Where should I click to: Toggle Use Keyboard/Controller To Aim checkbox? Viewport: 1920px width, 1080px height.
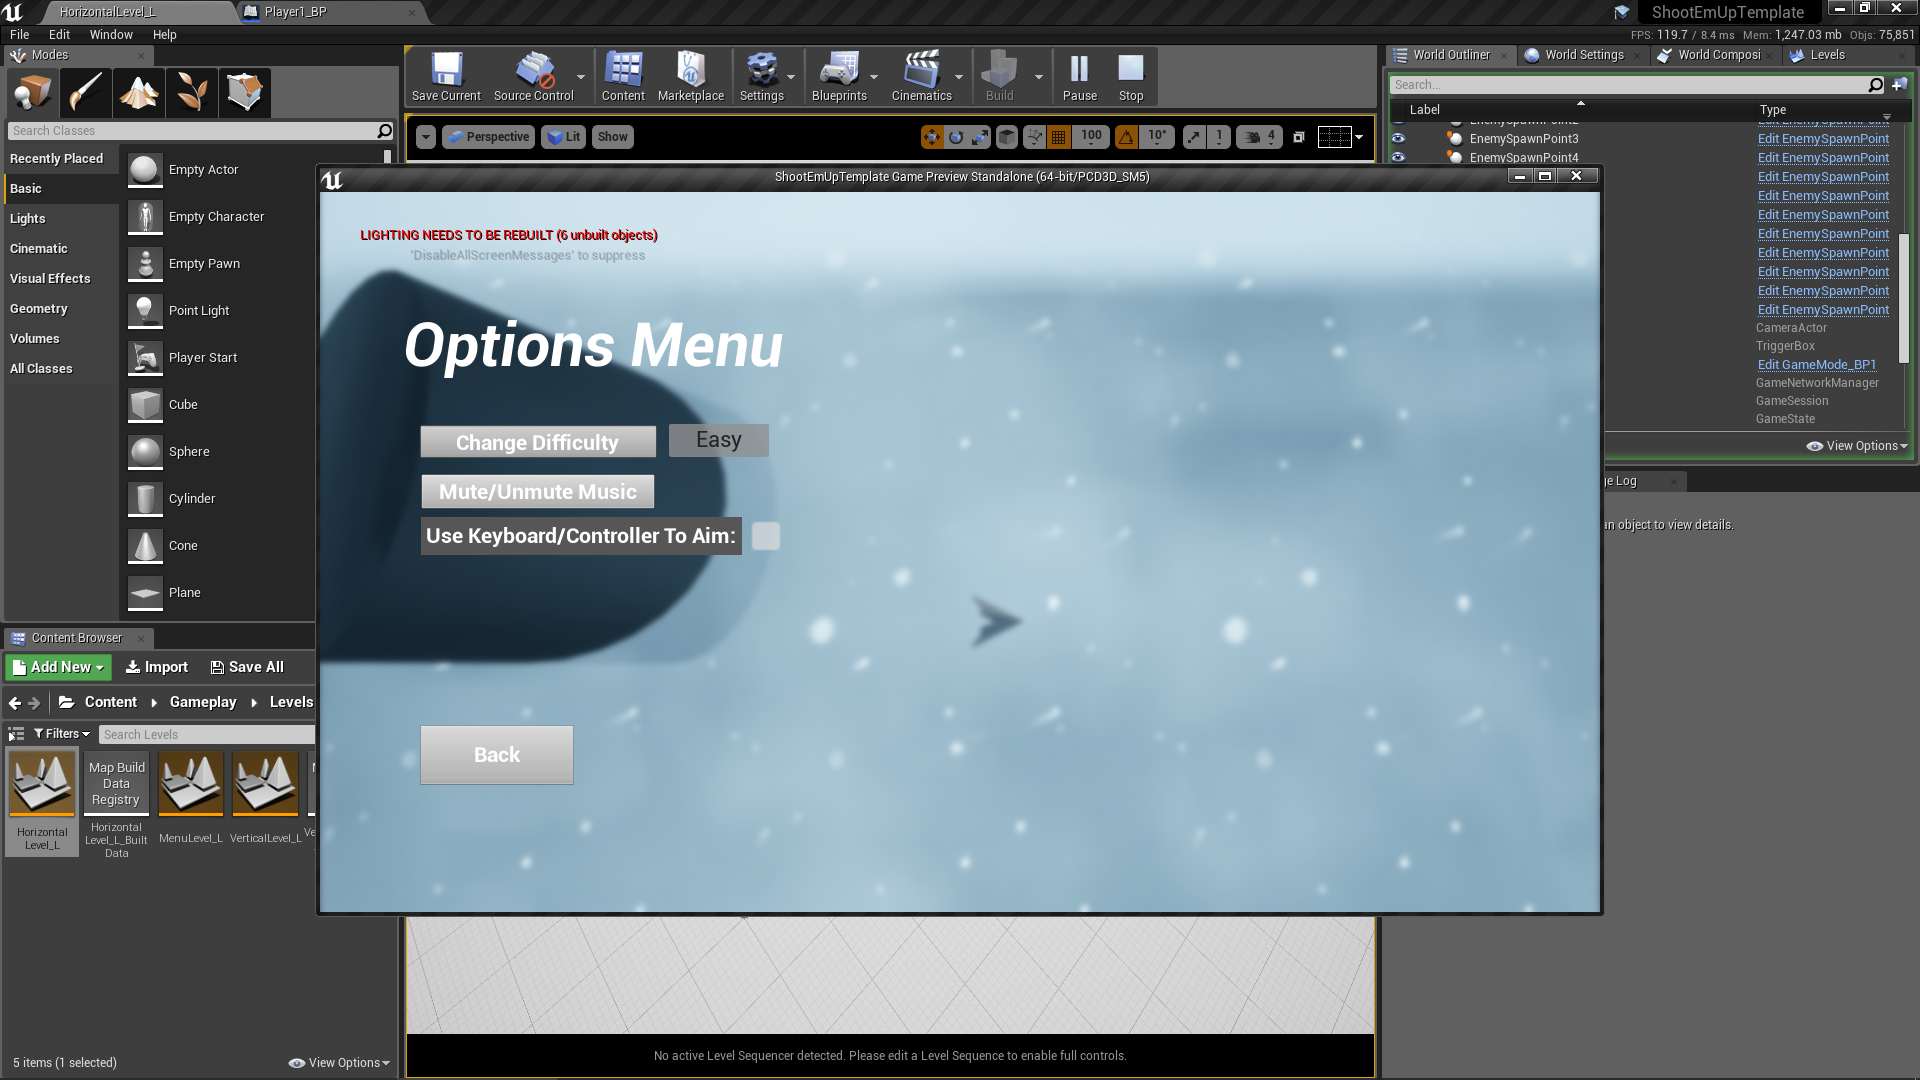click(765, 534)
